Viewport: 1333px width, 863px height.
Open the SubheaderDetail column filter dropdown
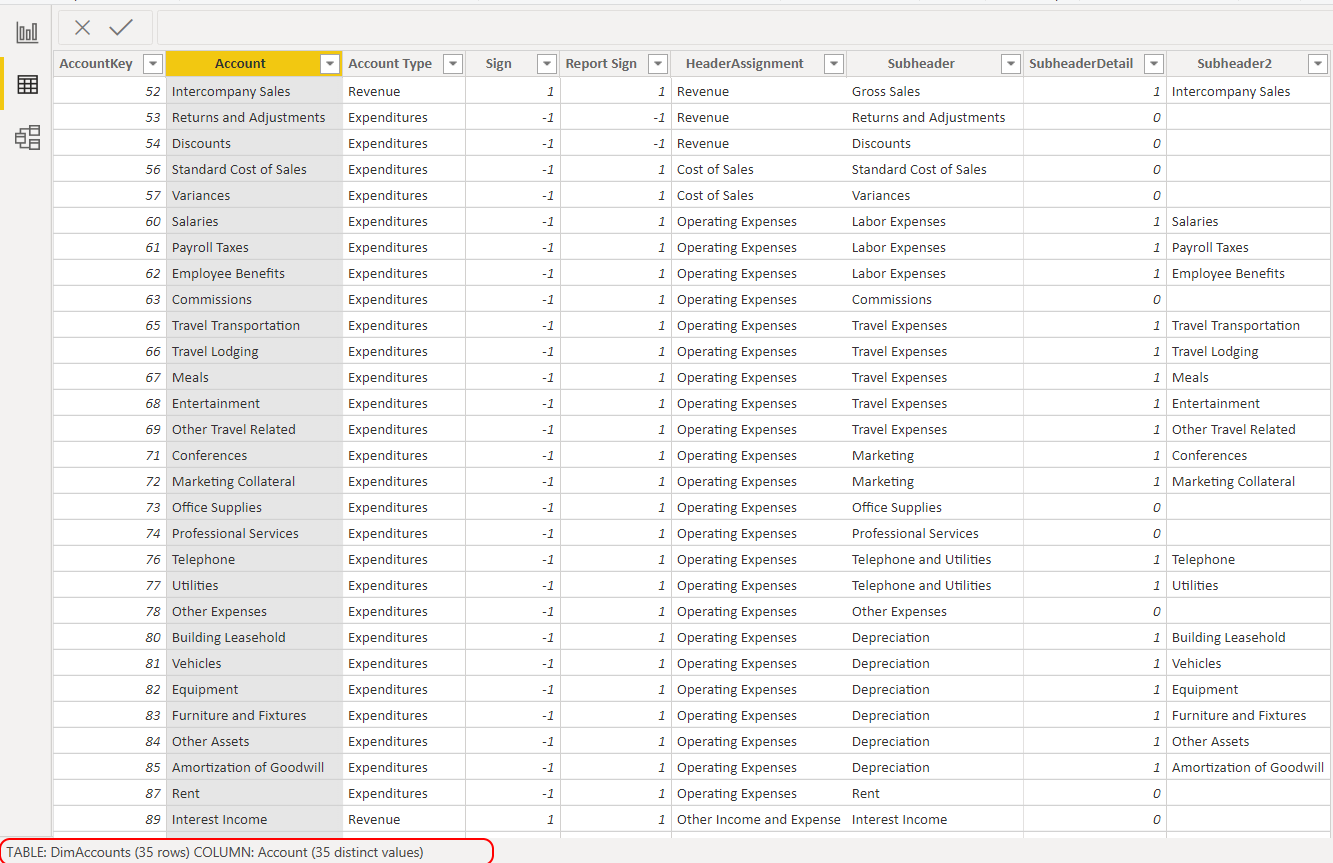[1154, 64]
